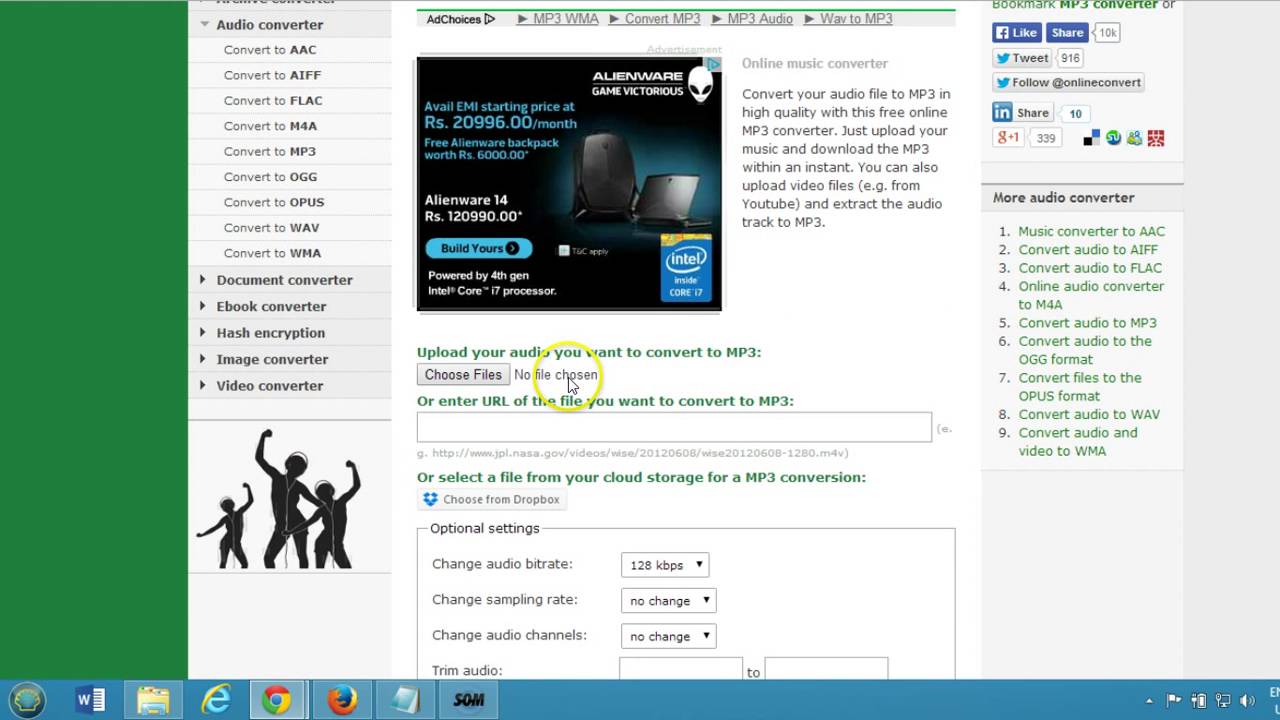The image size is (1280, 720).
Task: Click the Choose Files button
Action: point(463,375)
